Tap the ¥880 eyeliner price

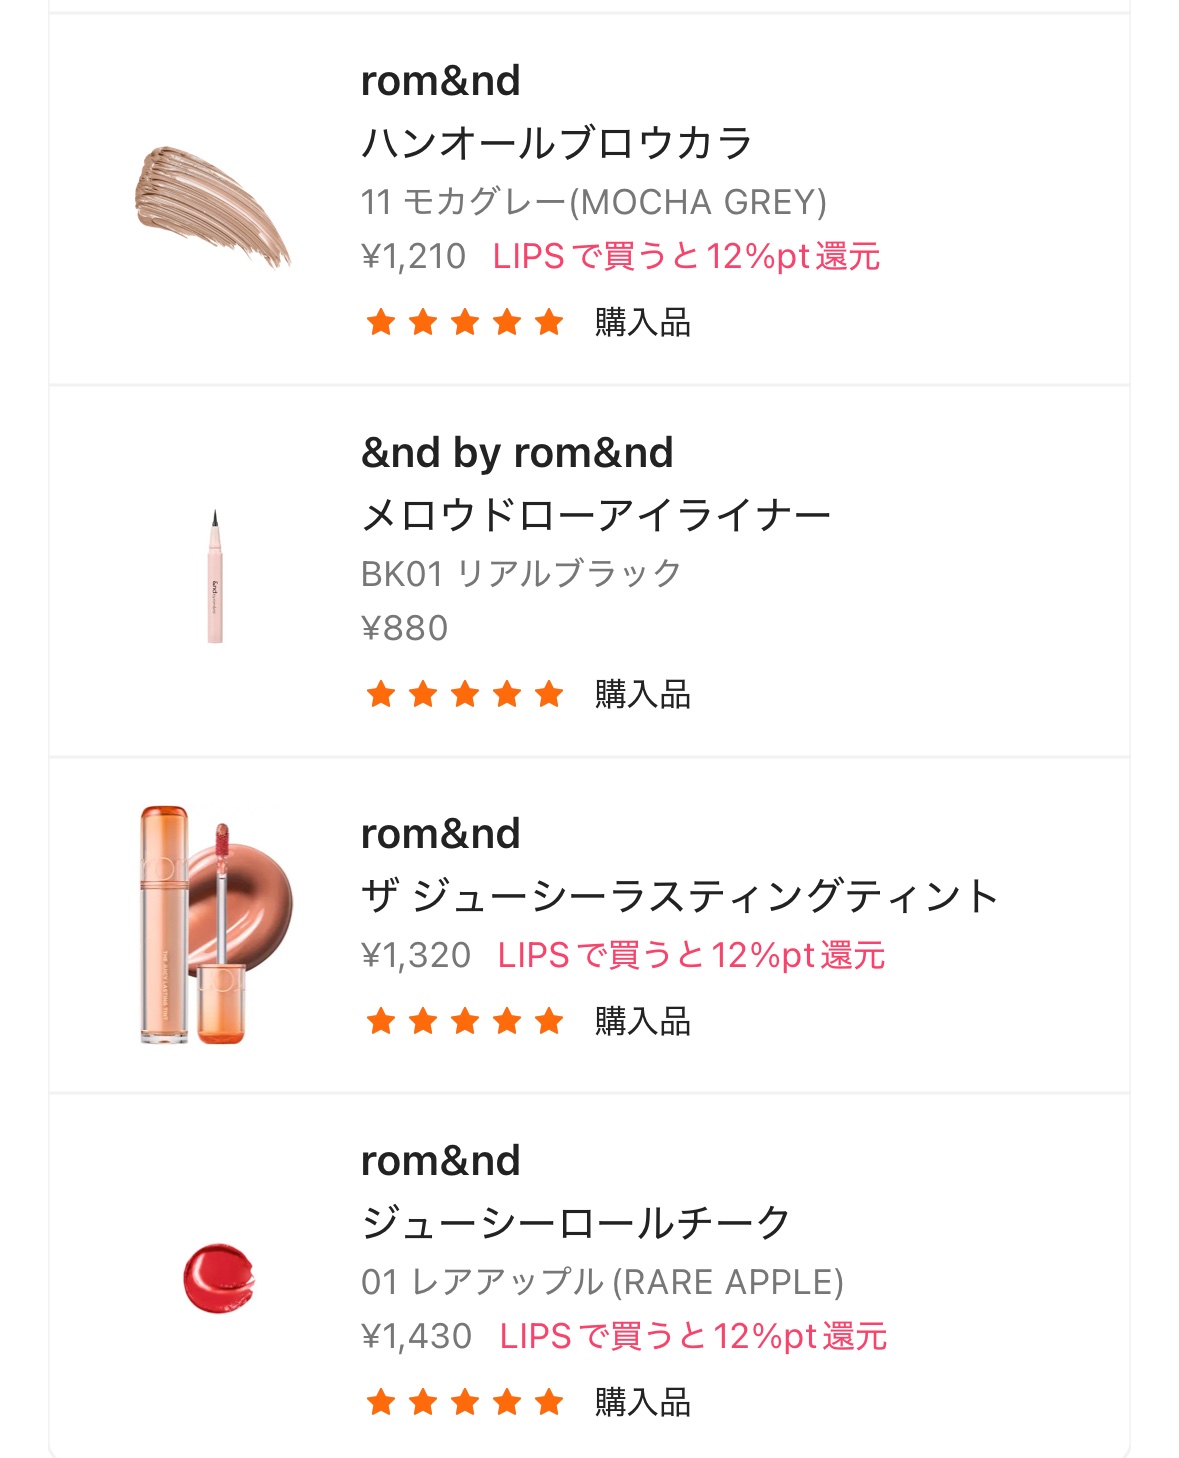click(404, 628)
